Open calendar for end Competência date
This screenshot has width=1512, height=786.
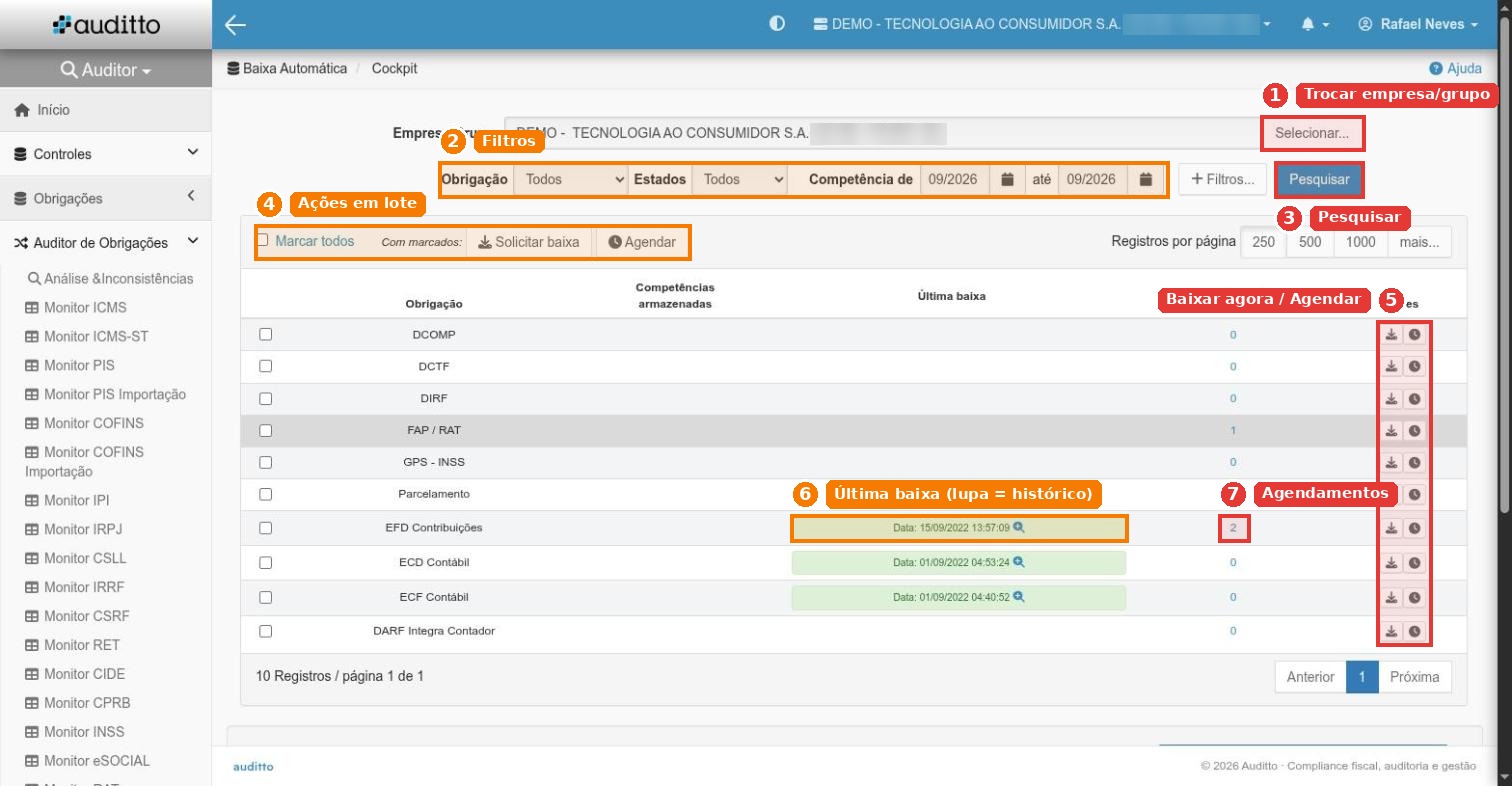coord(1146,180)
